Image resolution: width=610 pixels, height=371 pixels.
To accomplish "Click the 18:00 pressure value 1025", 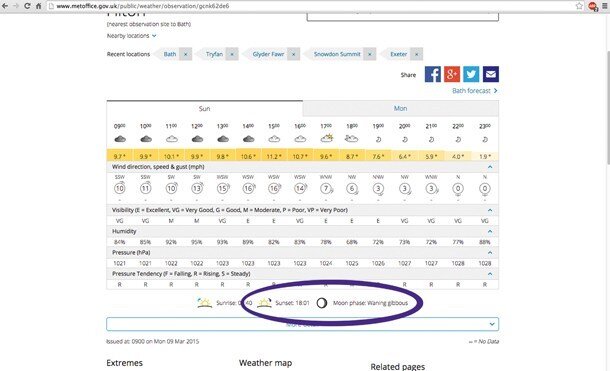I will 352,263.
